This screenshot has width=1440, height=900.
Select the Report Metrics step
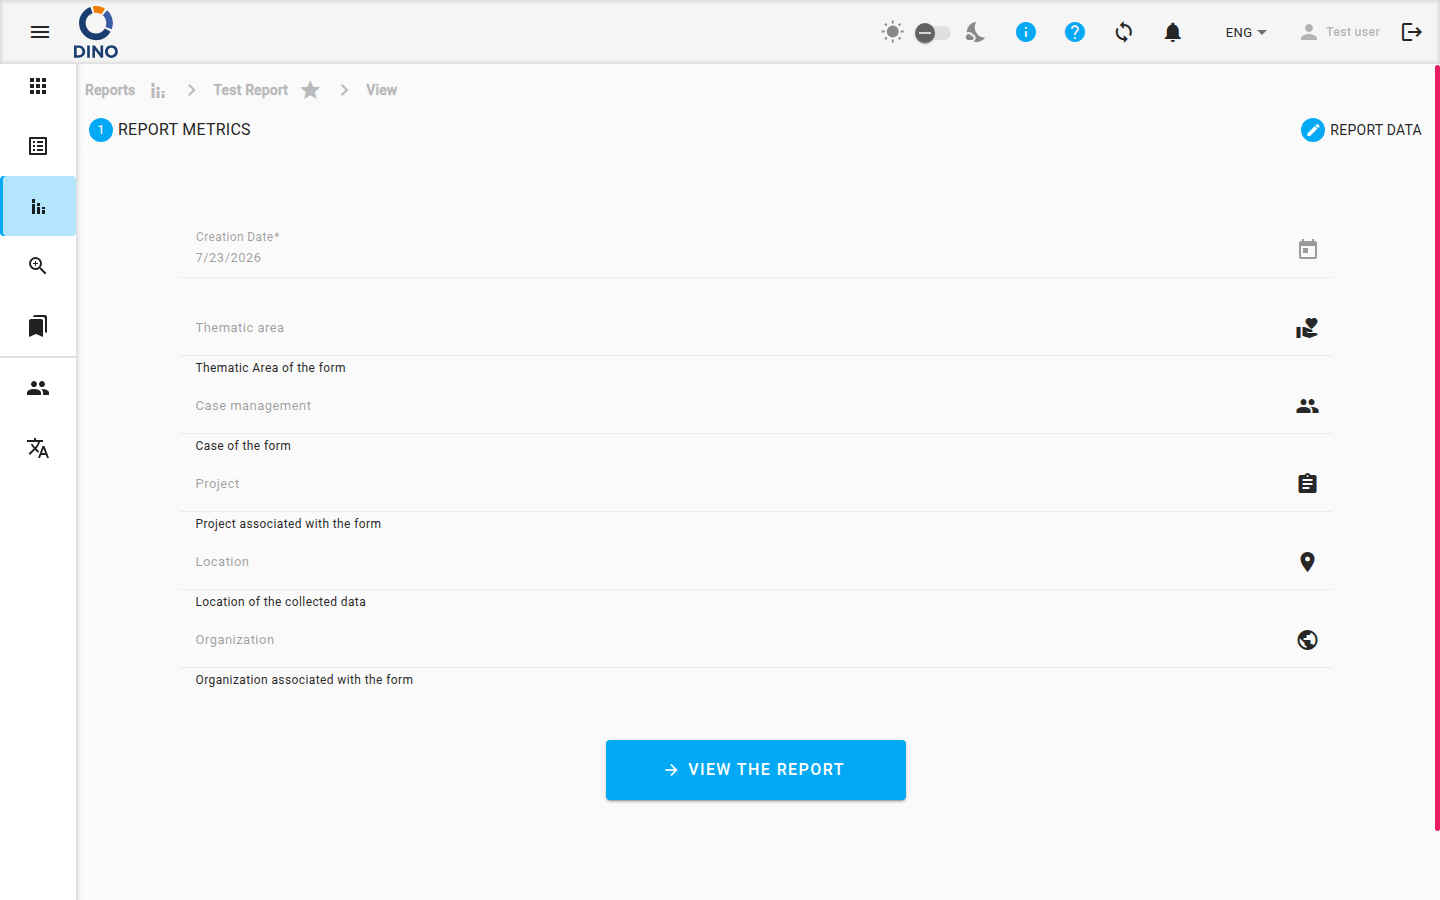170,130
